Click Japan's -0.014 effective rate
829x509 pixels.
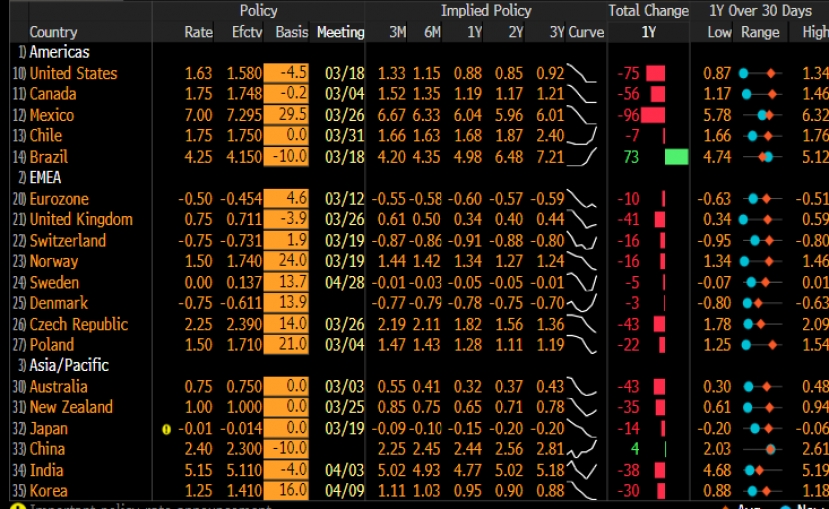click(241, 428)
